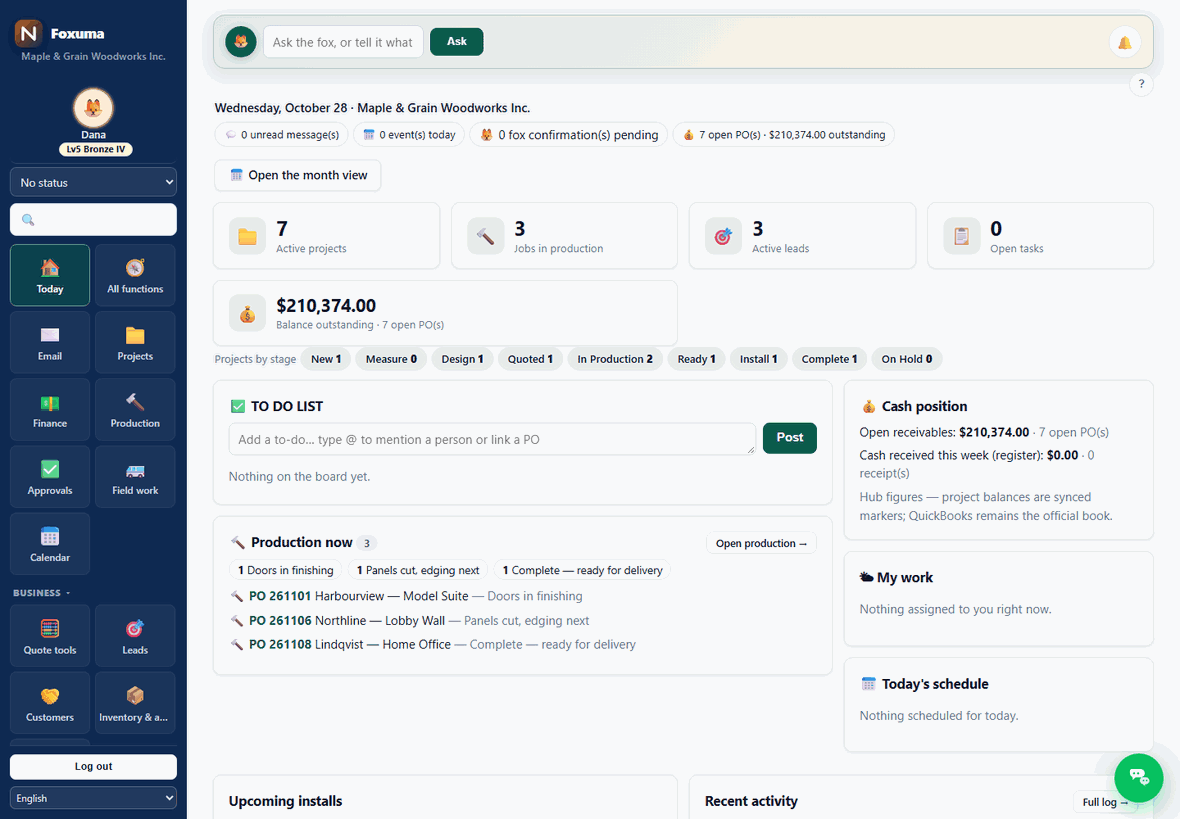The height and width of the screenshot is (819, 1180).
Task: Click the 0 events today chip
Action: (x=409, y=135)
